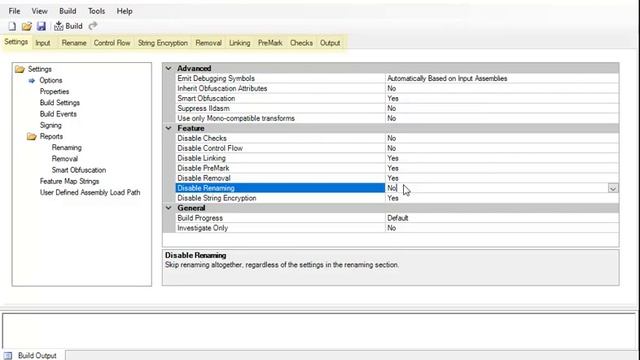Select Build Events tree item
This screenshot has width=640, height=360.
pos(58,114)
